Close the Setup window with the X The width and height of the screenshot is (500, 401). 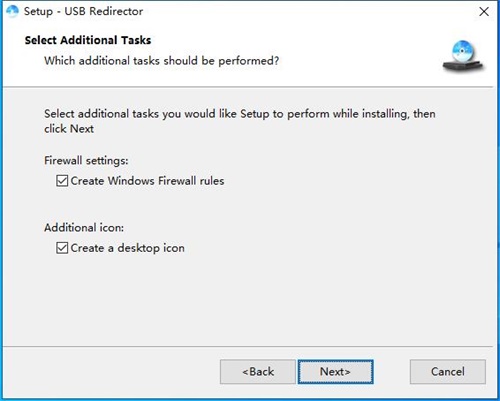(484, 12)
